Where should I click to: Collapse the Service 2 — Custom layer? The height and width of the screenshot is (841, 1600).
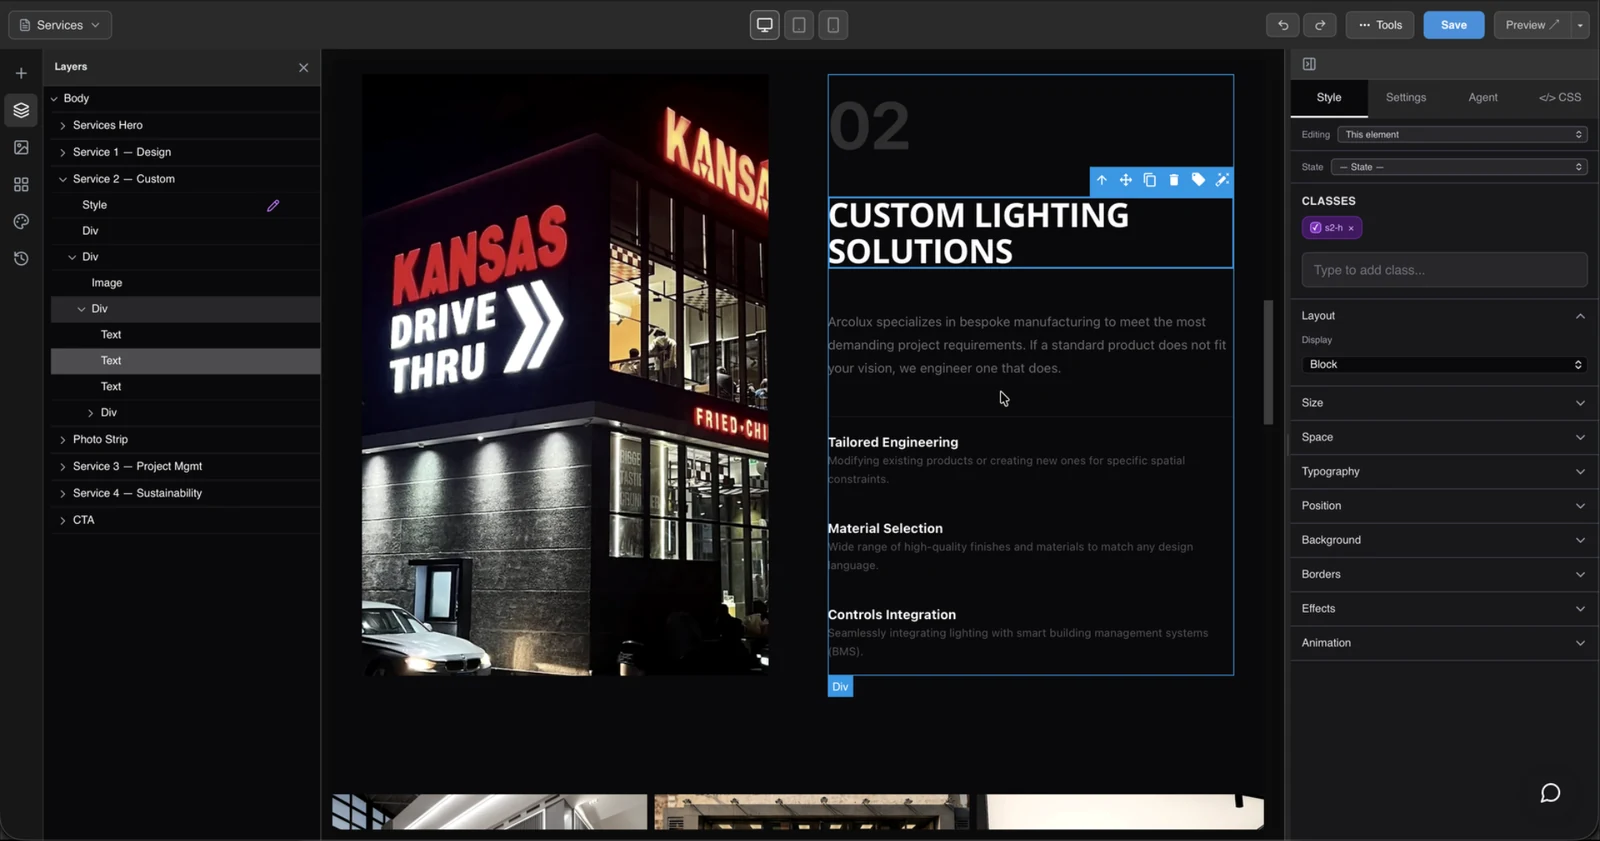63,179
